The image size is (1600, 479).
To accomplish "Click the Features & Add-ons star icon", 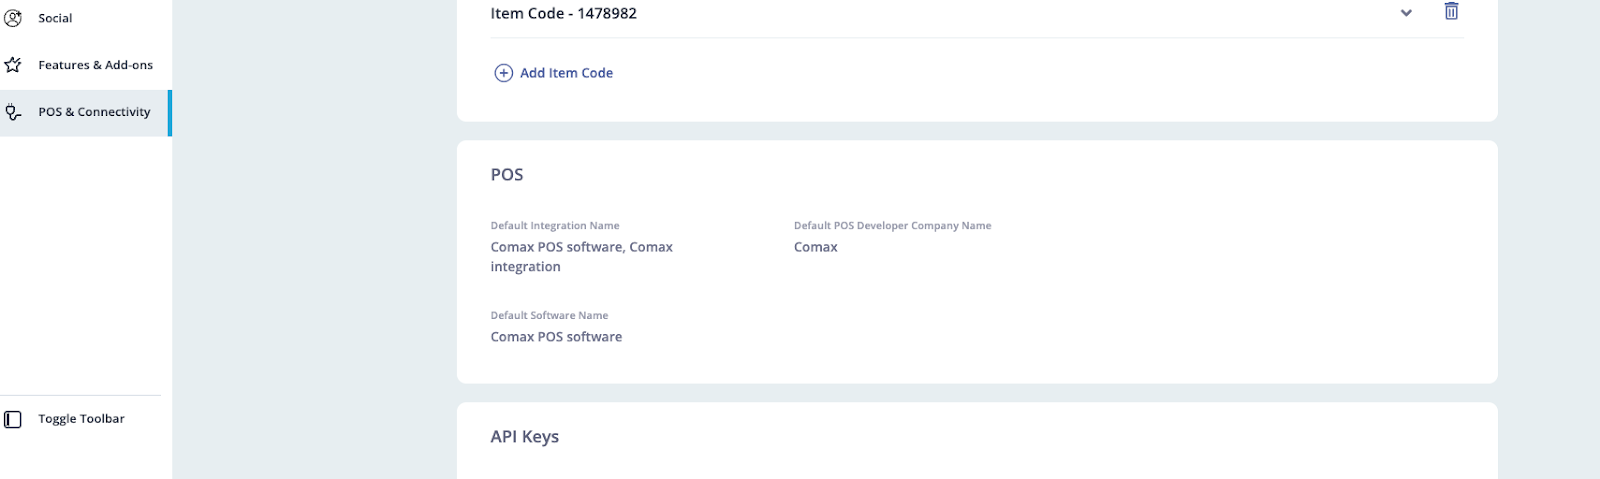I will (13, 65).
